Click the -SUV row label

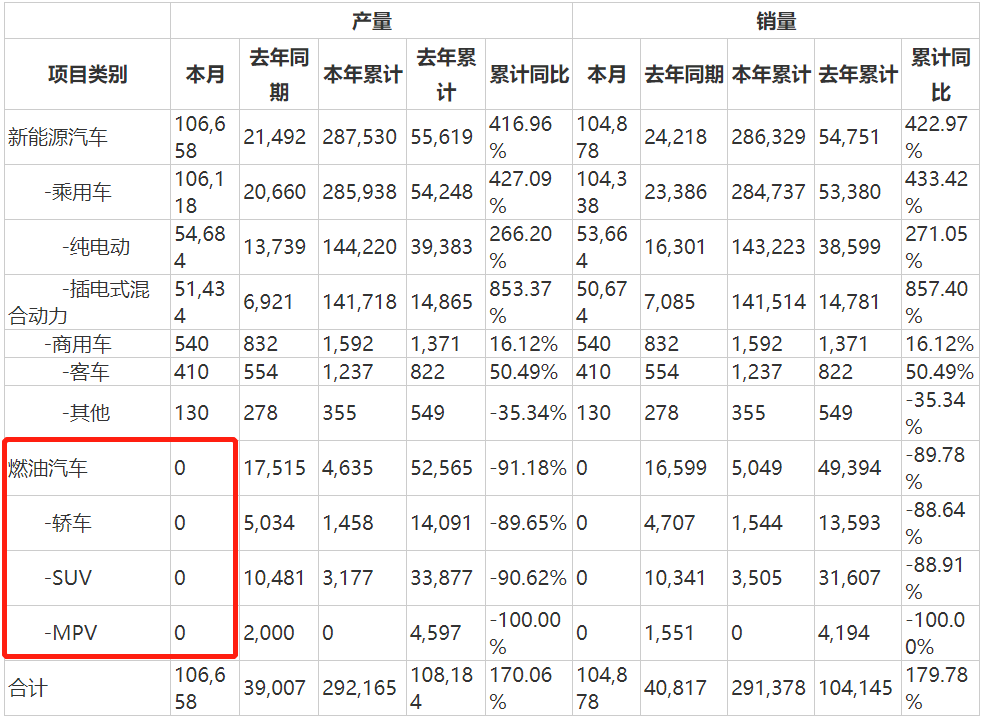68,578
